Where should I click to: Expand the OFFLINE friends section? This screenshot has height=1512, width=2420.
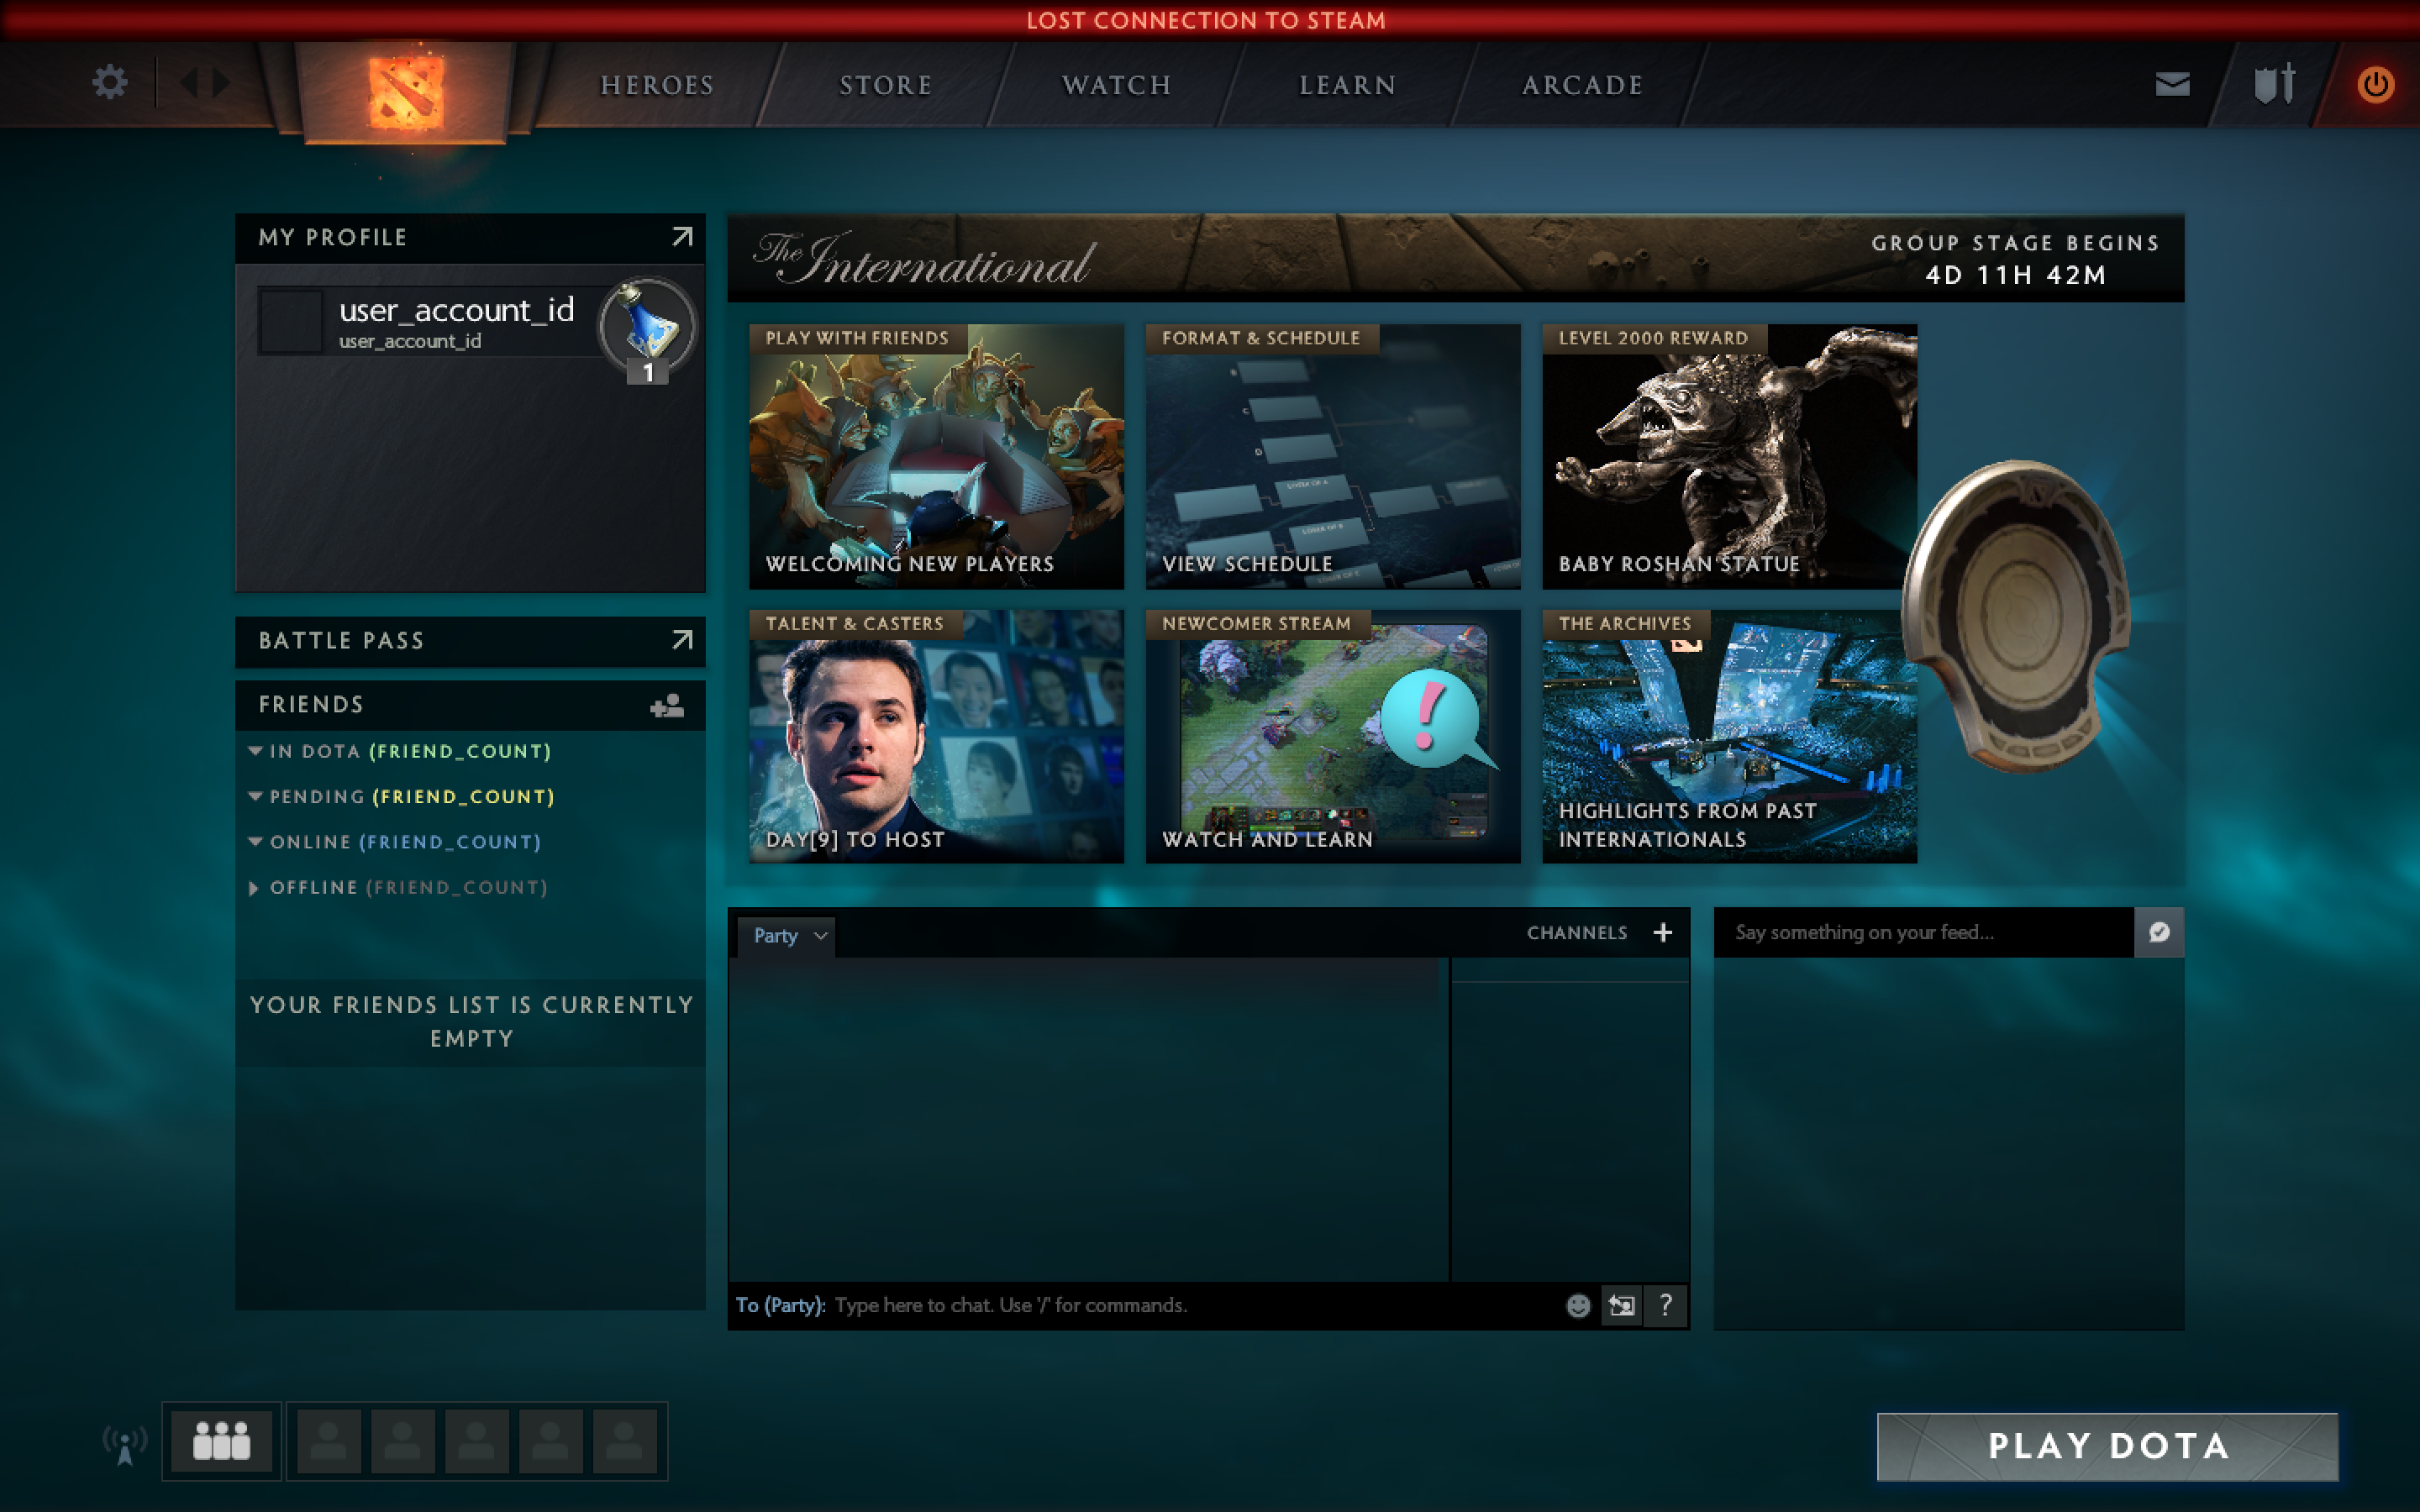pyautogui.click(x=250, y=887)
